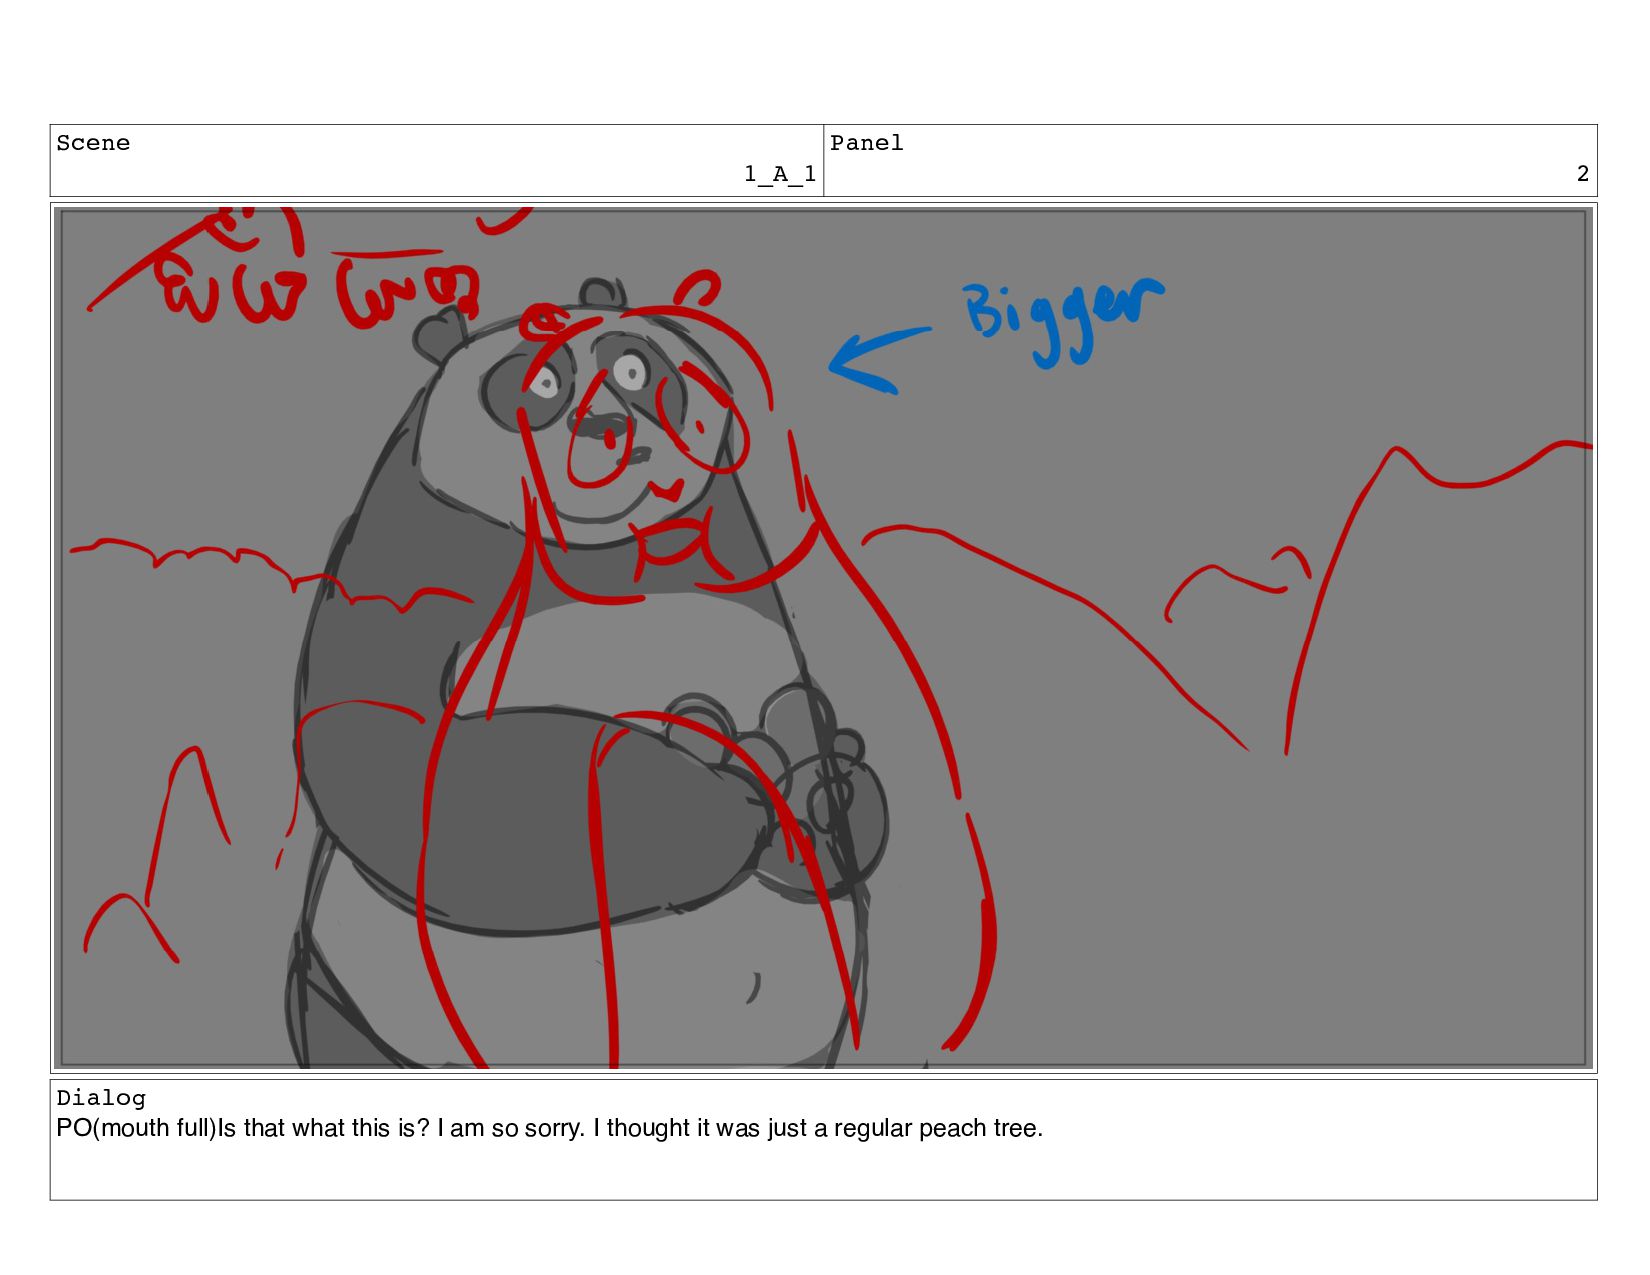
Task: Click the dialog line starting "PO(mouth full)"
Action: click(x=549, y=1128)
